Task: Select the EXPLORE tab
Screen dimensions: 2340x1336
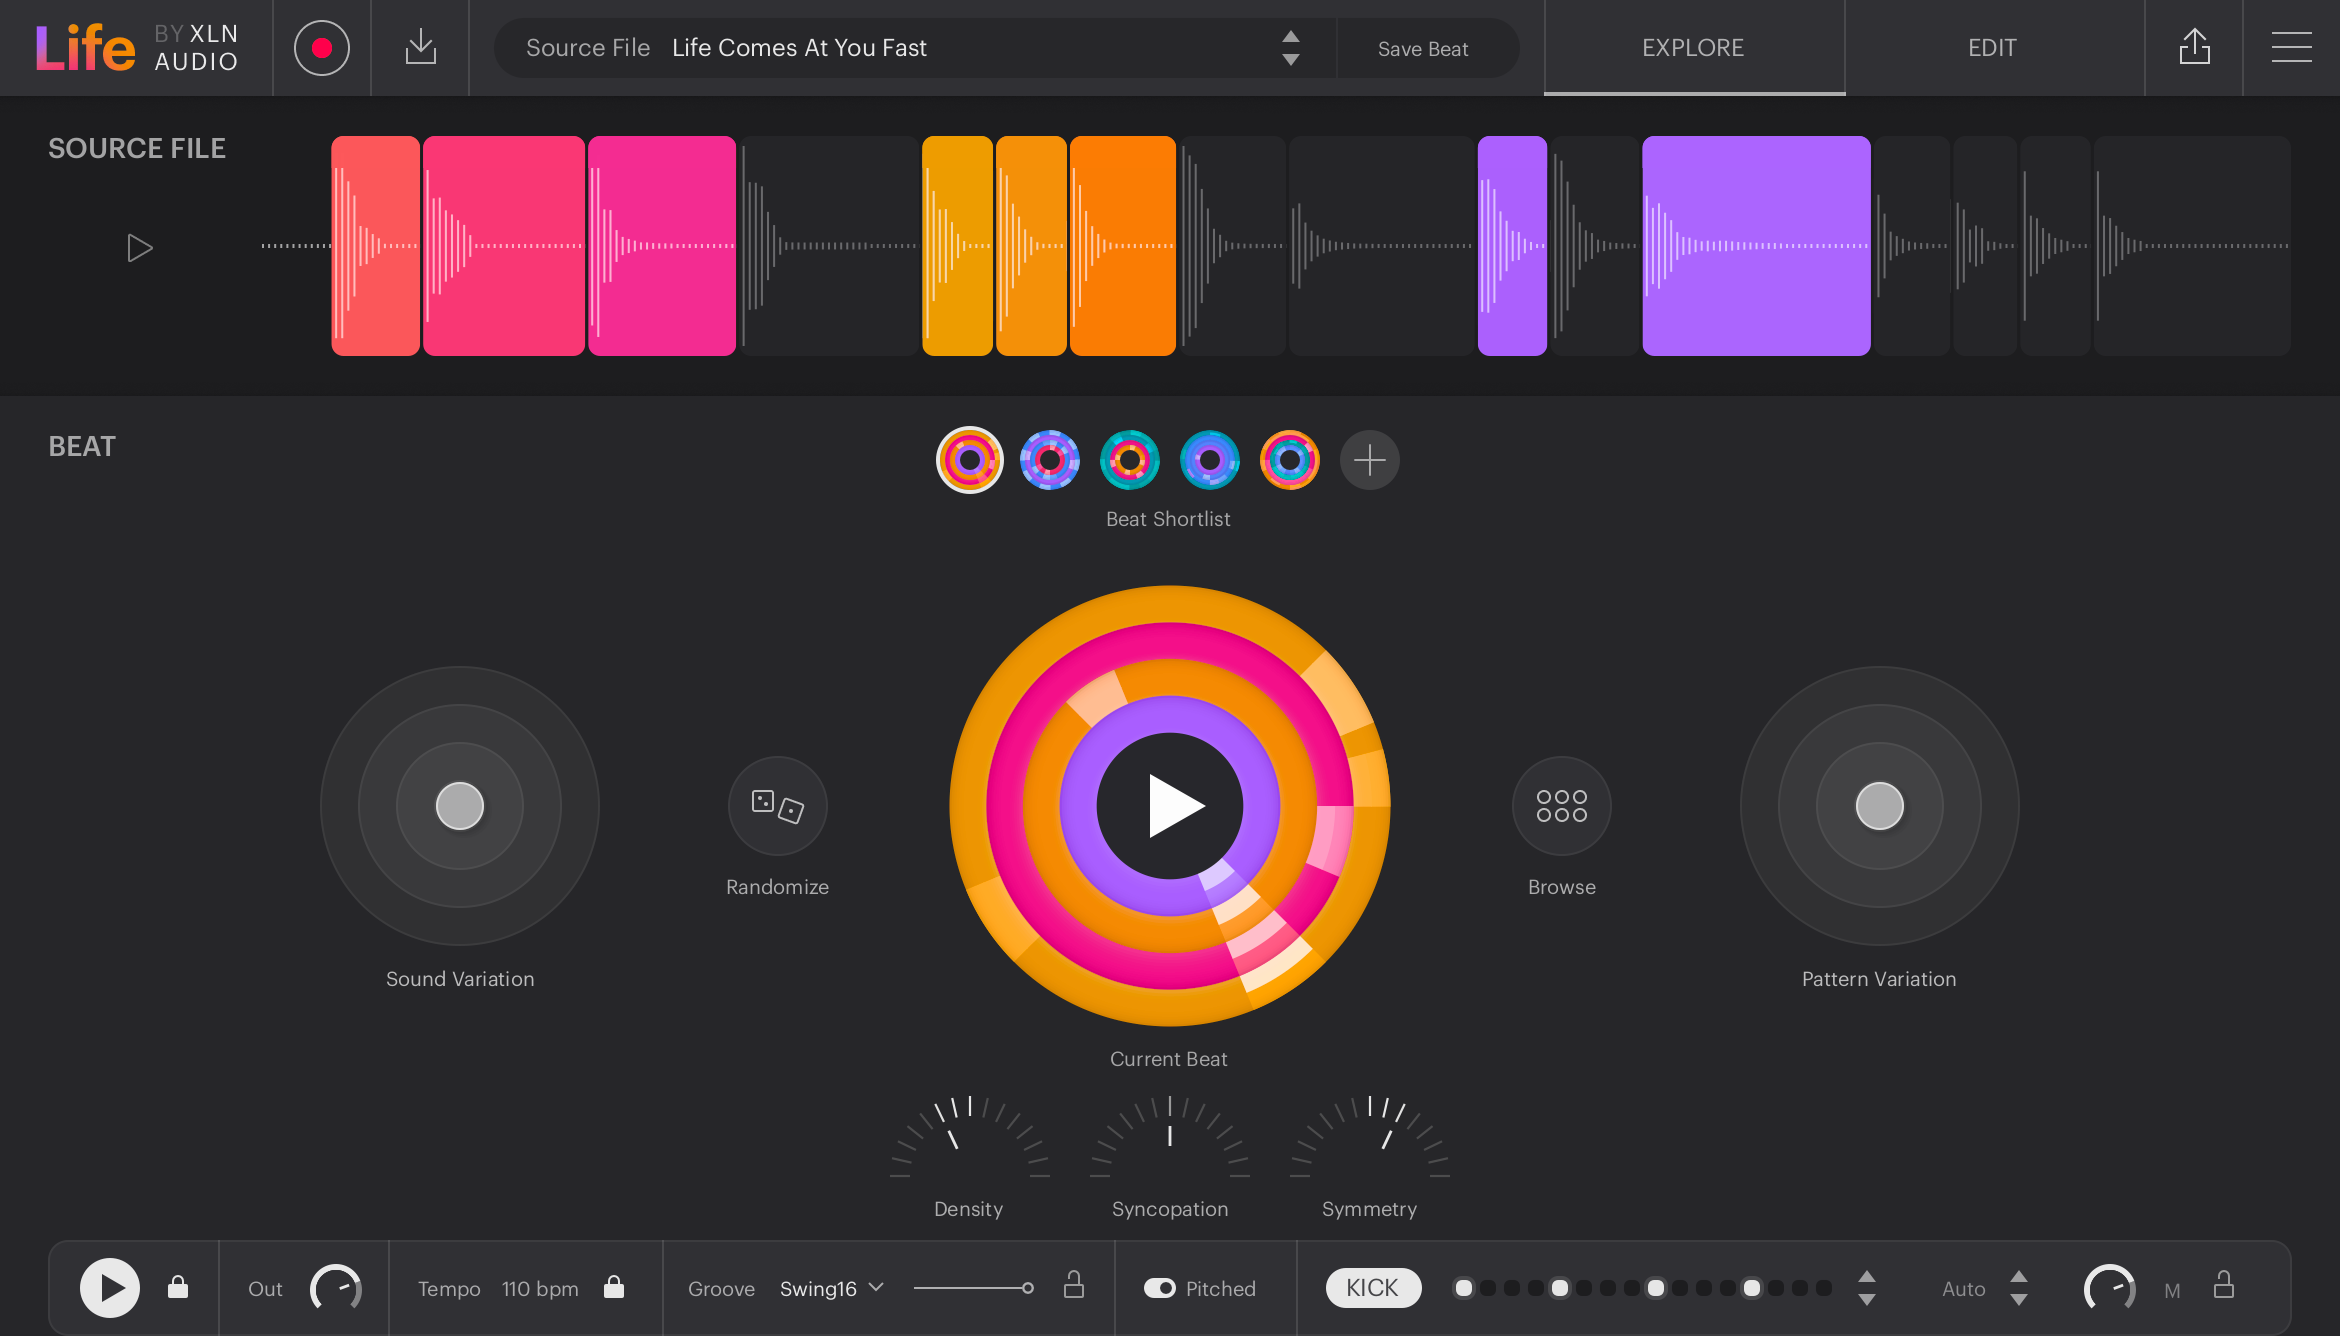Action: pos(1693,47)
